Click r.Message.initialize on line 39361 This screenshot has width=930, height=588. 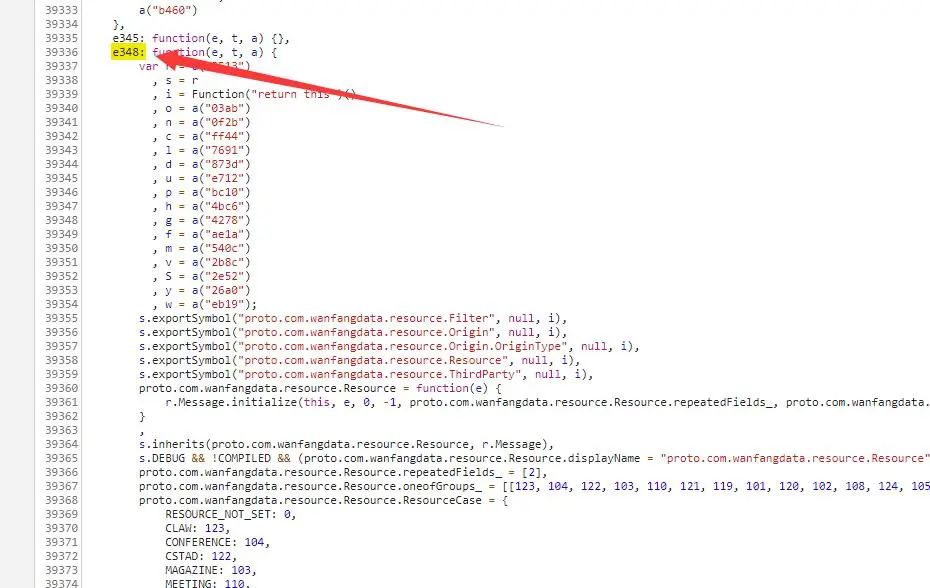click(x=231, y=402)
